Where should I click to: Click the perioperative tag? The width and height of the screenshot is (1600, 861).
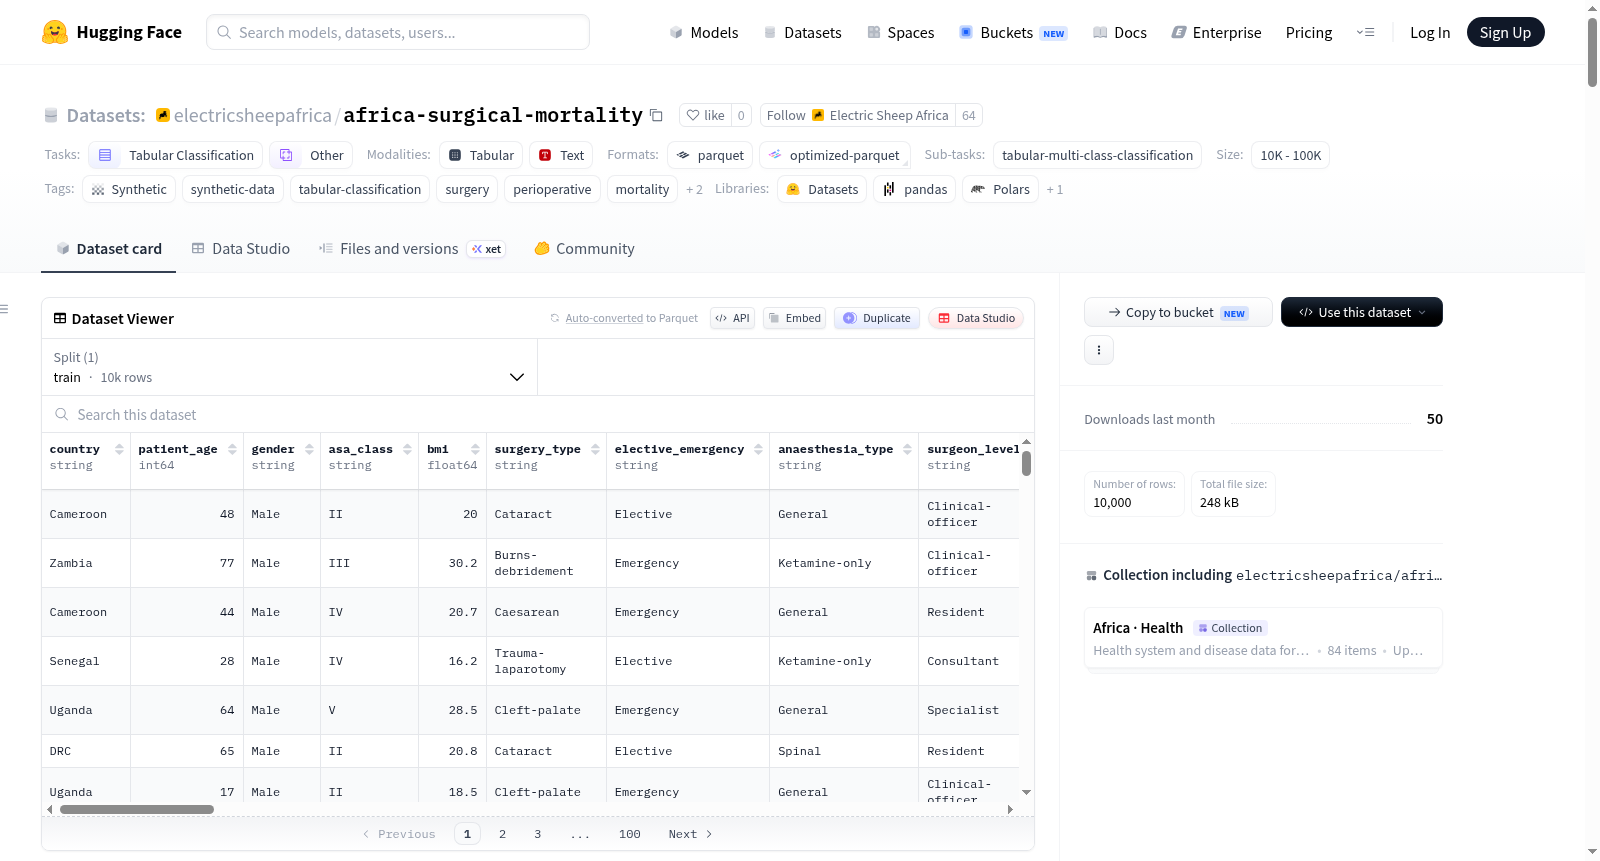click(552, 189)
